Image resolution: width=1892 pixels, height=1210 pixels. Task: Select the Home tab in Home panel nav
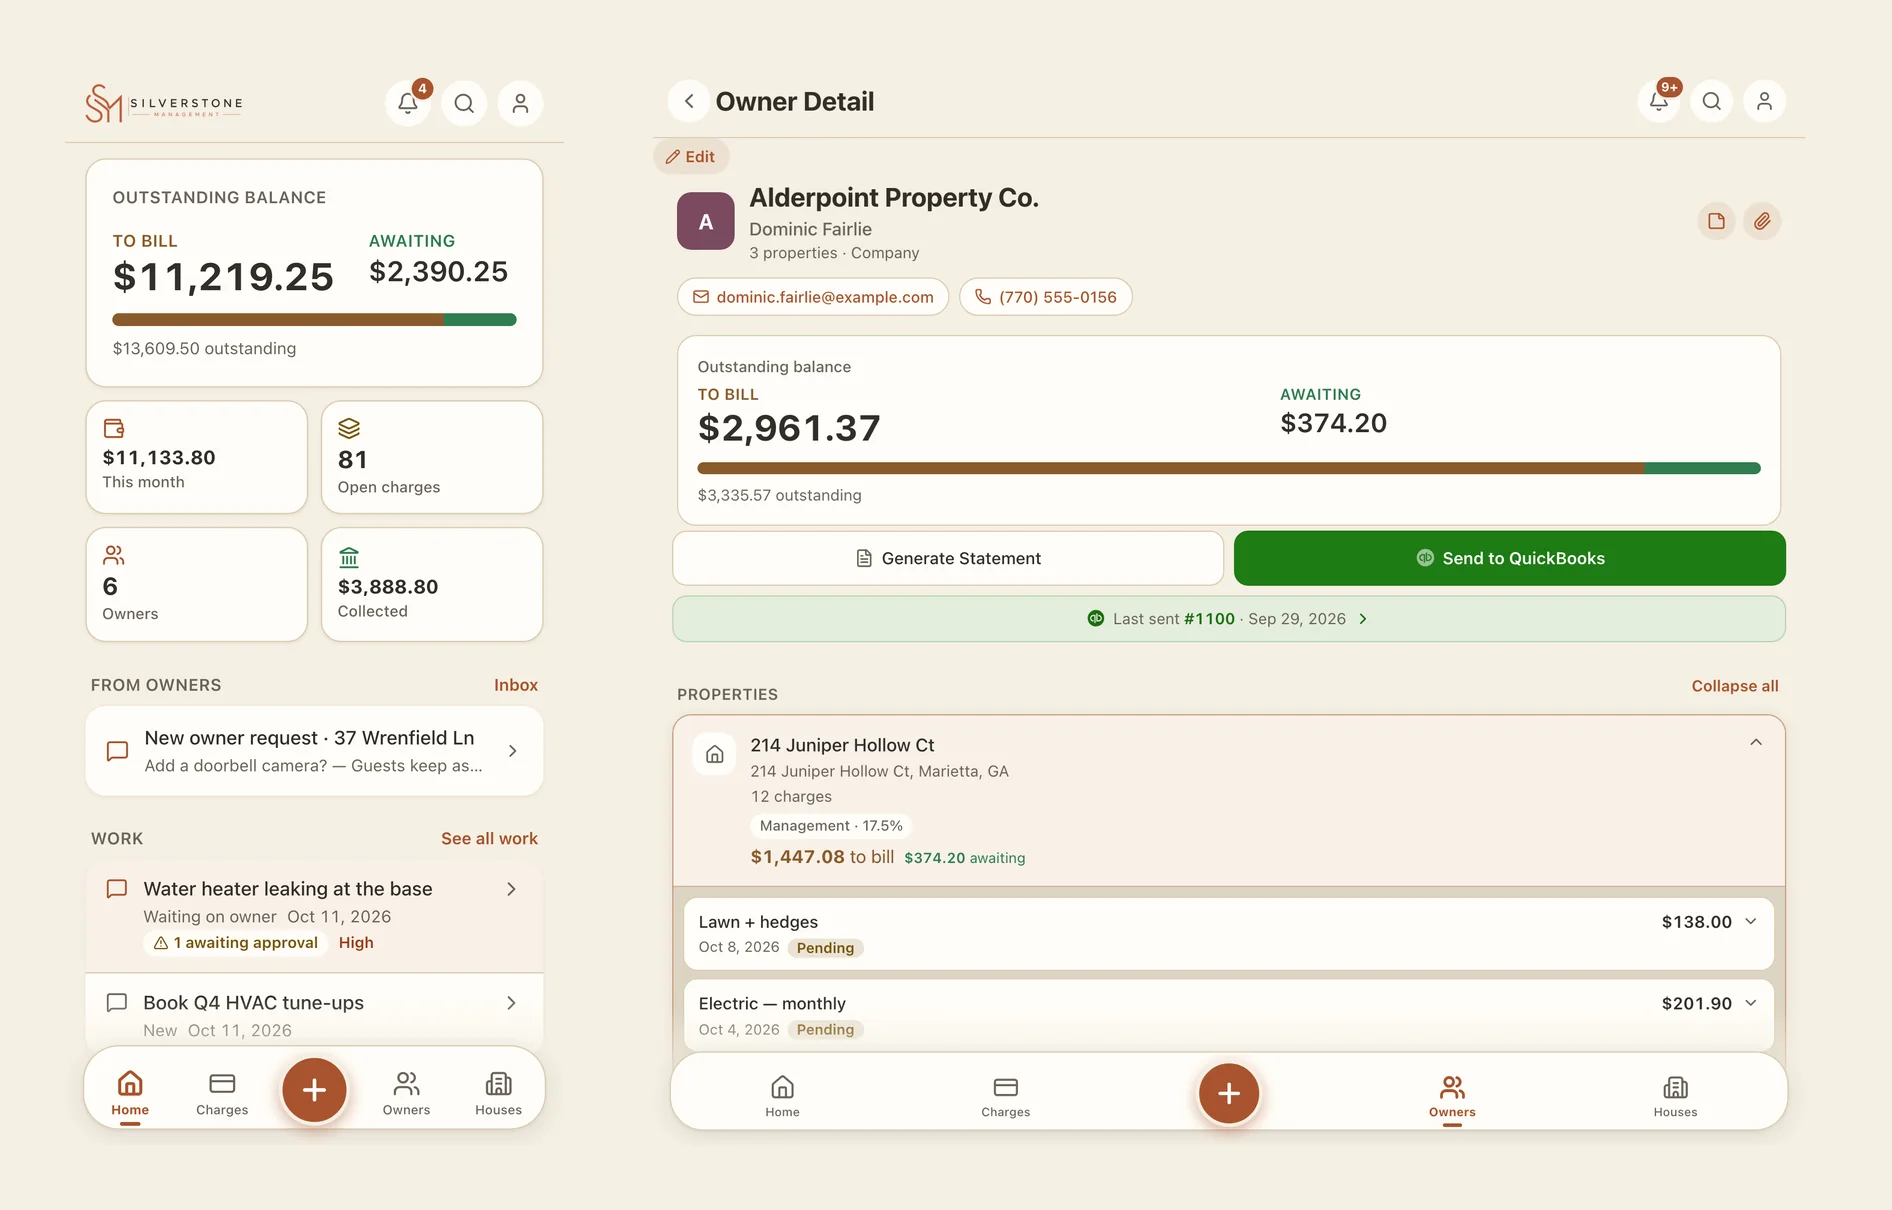[130, 1094]
